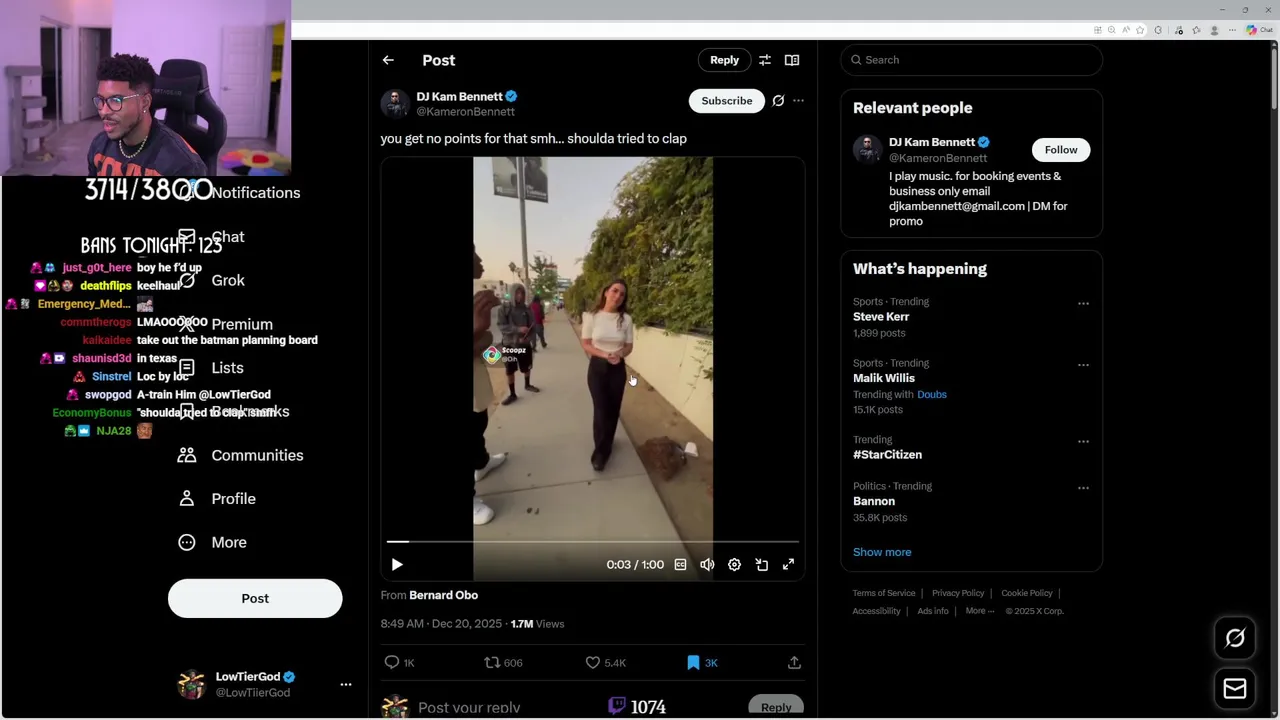Screen dimensions: 1280x720
Task: Follow DJ Kam Bennett in Relevant people
Action: pos(1061,150)
